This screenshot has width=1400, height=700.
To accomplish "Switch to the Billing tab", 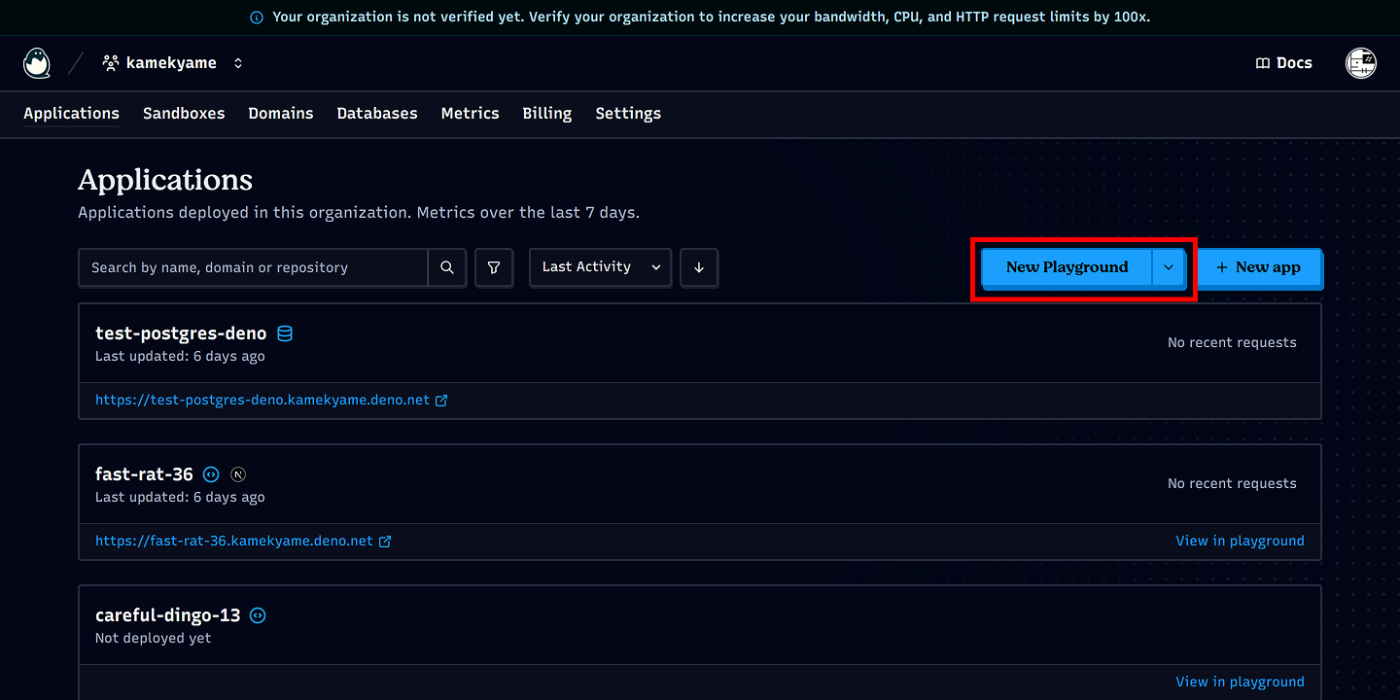I will point(547,113).
